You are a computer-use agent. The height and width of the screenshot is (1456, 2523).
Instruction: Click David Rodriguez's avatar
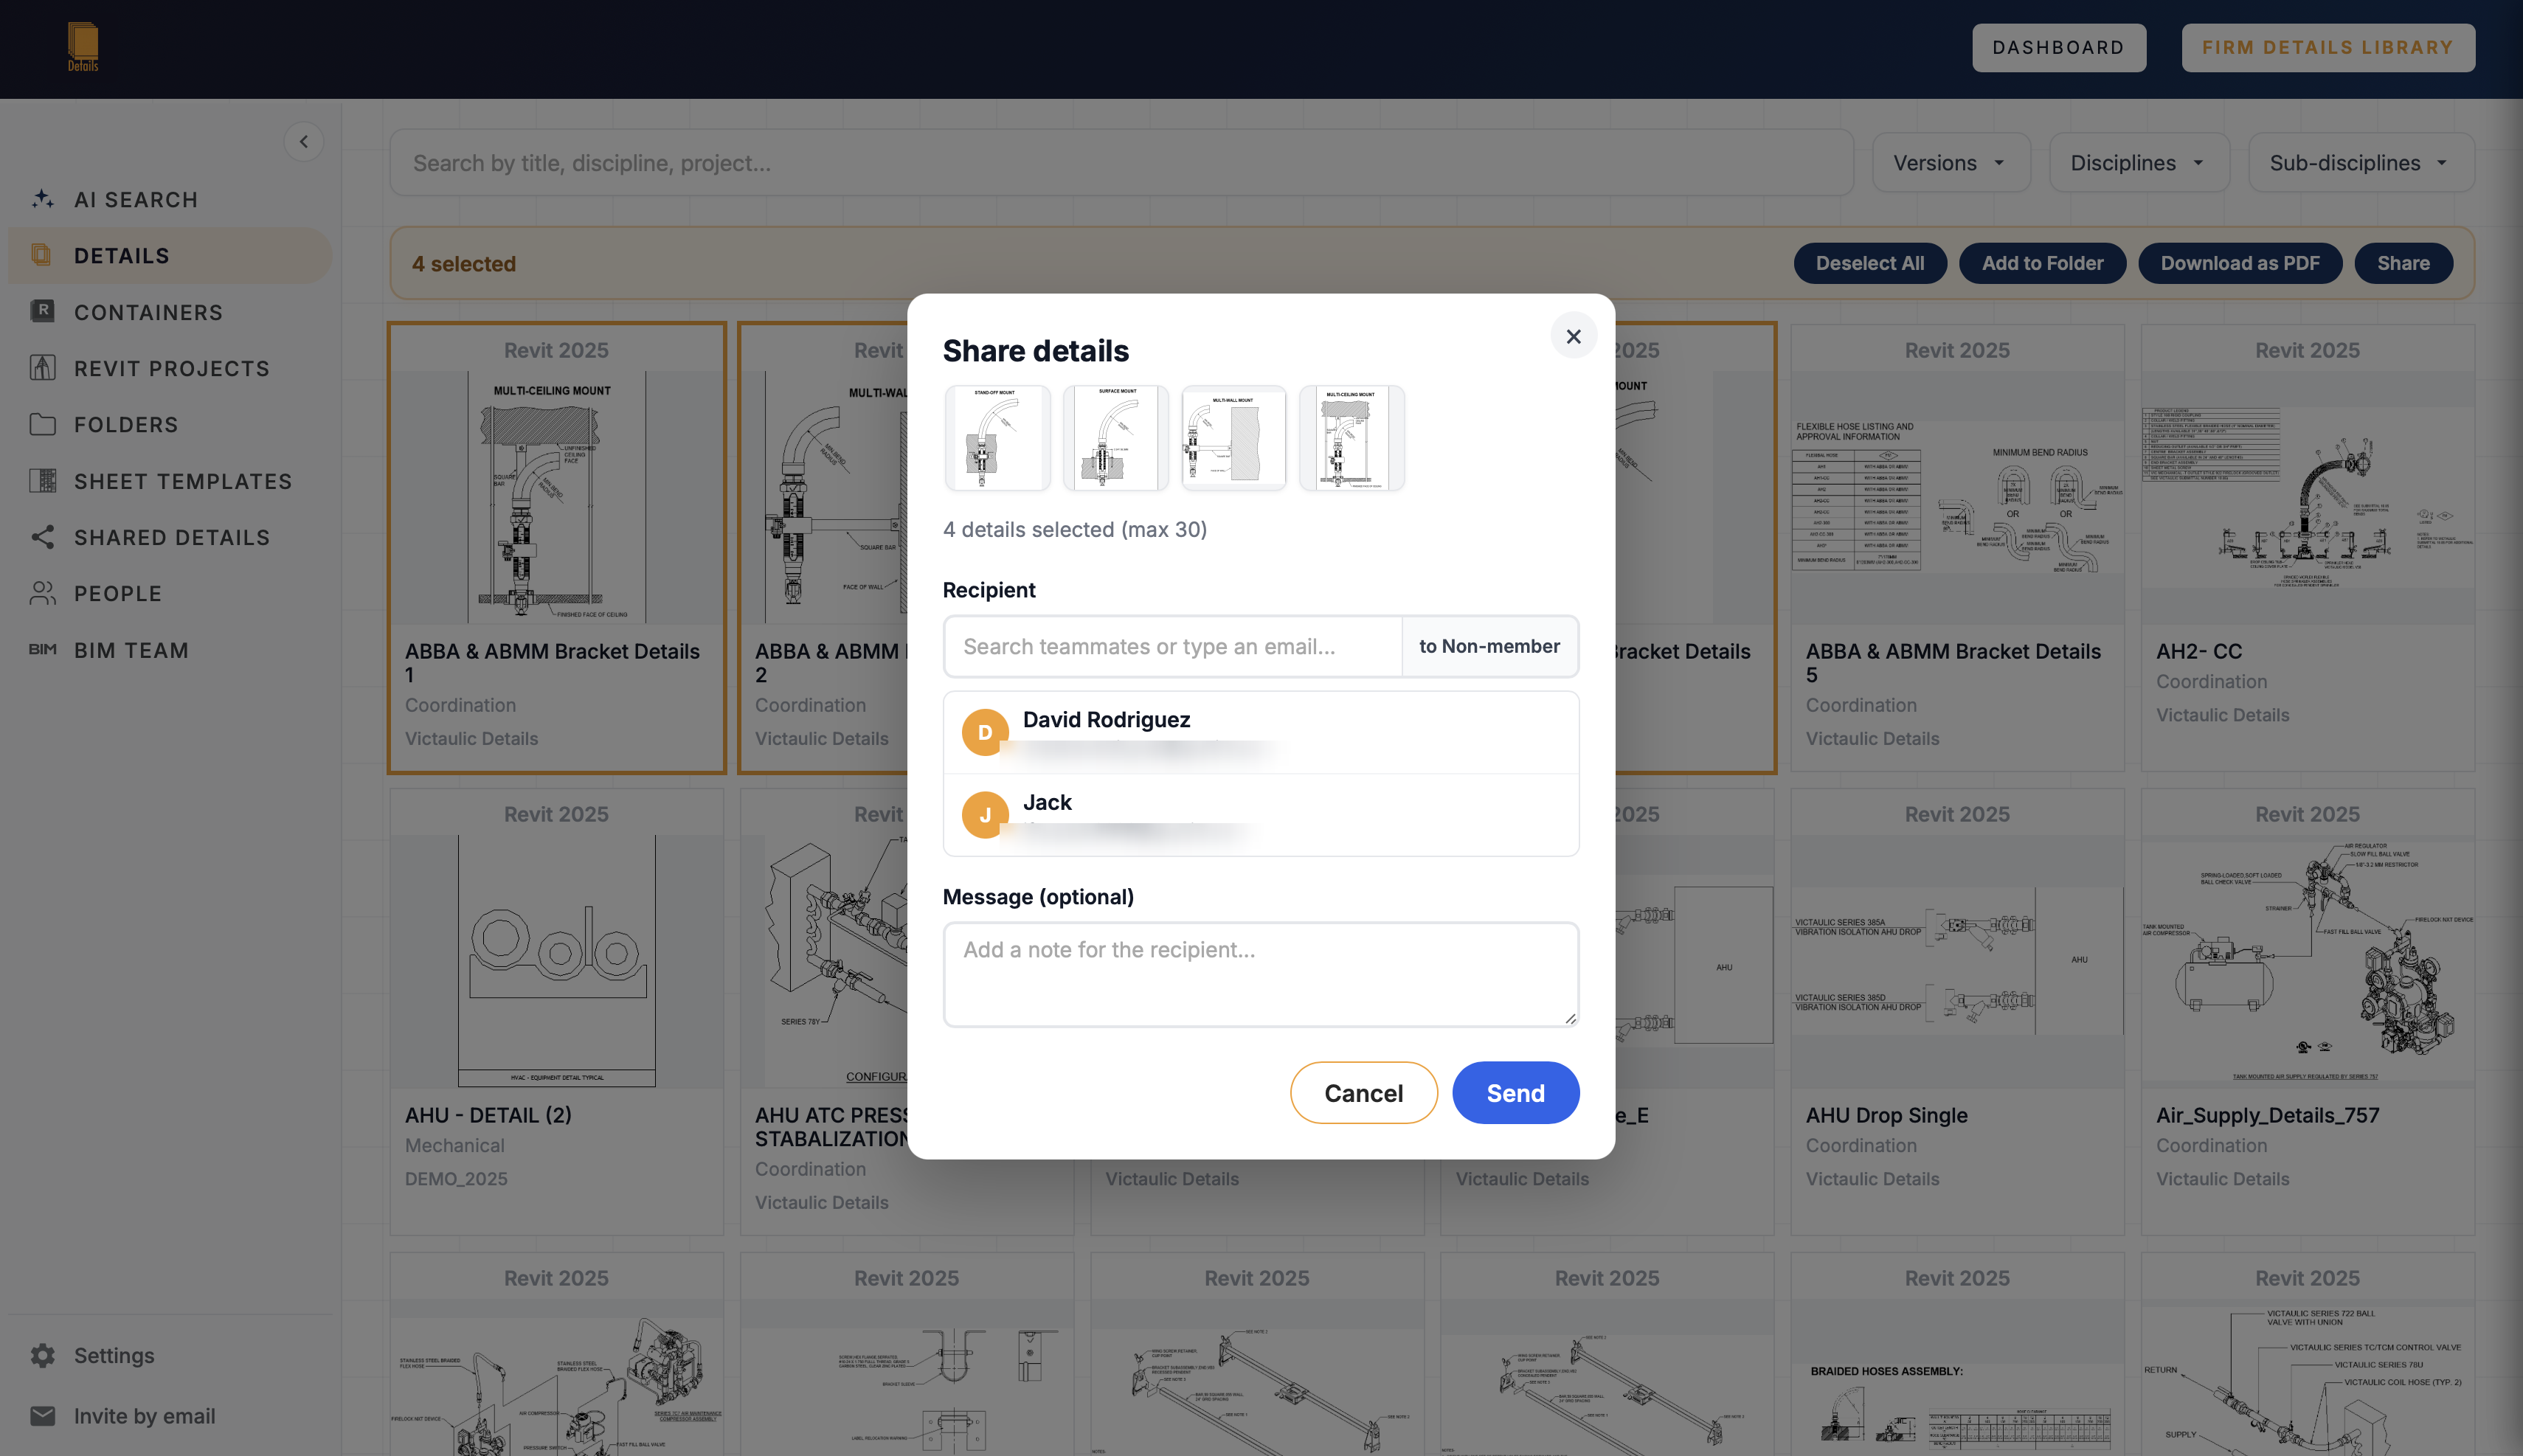985,732
